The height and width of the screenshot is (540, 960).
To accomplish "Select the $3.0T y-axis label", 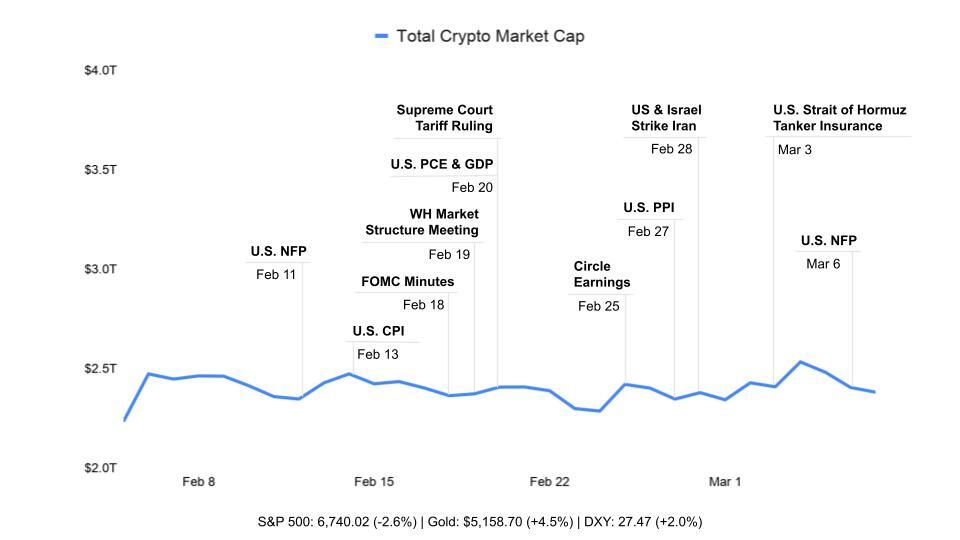I will 100,269.
